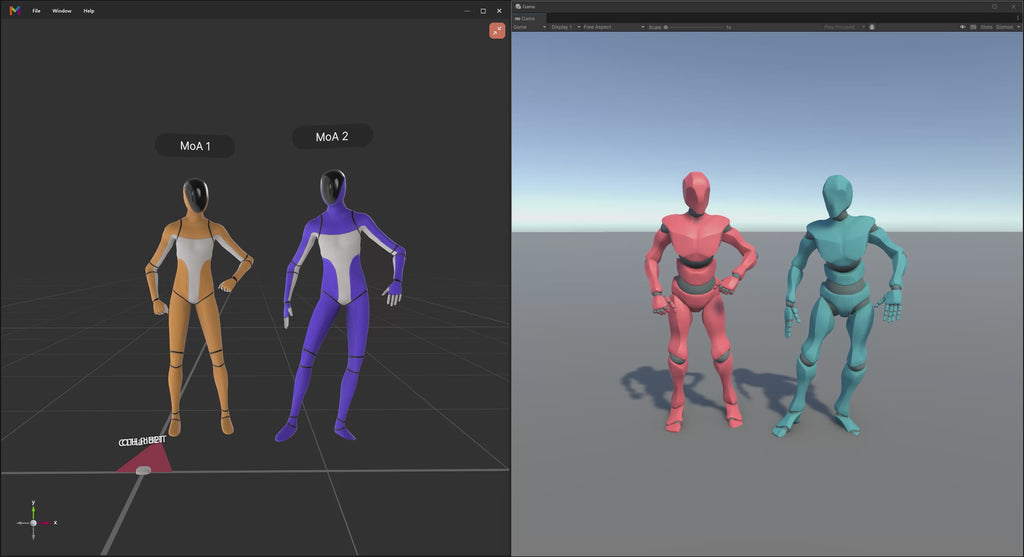Viewport: 1024px width, 557px height.
Task: Expand the Free Aspect resolution dropdown
Action: (614, 27)
